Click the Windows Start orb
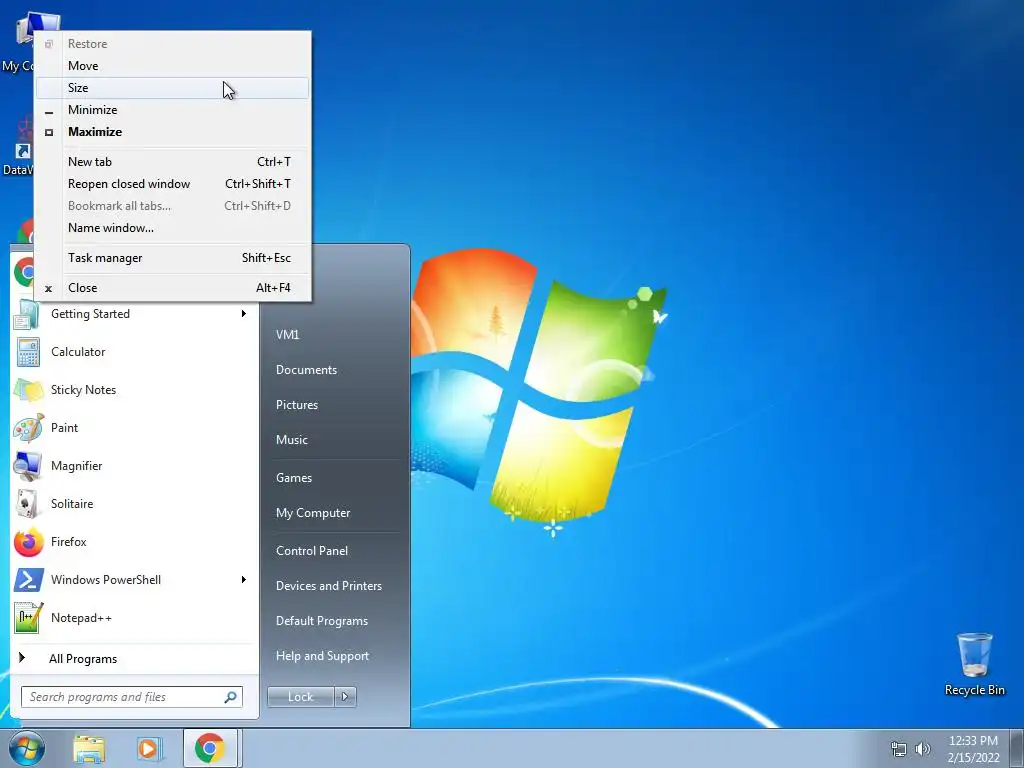The image size is (1024, 768). [27, 748]
